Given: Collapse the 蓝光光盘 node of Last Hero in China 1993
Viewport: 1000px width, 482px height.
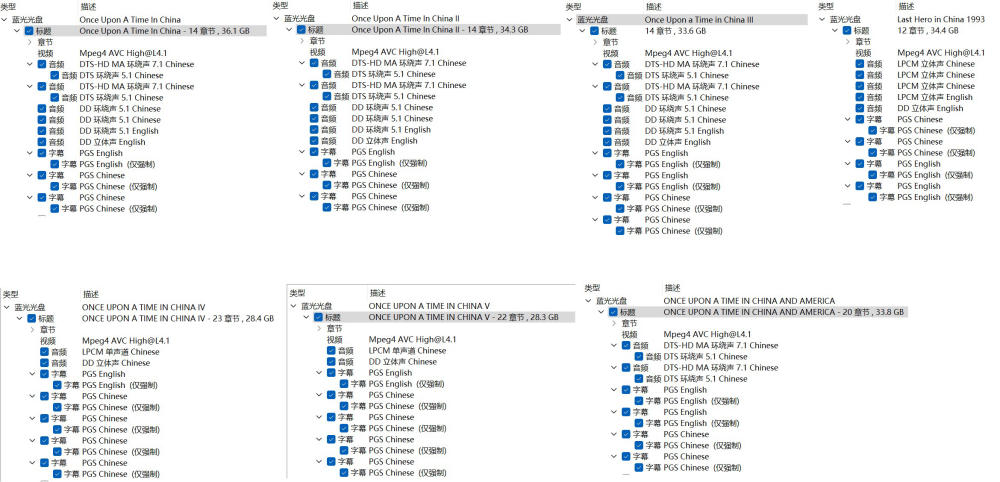Looking at the screenshot, I should point(823,19).
